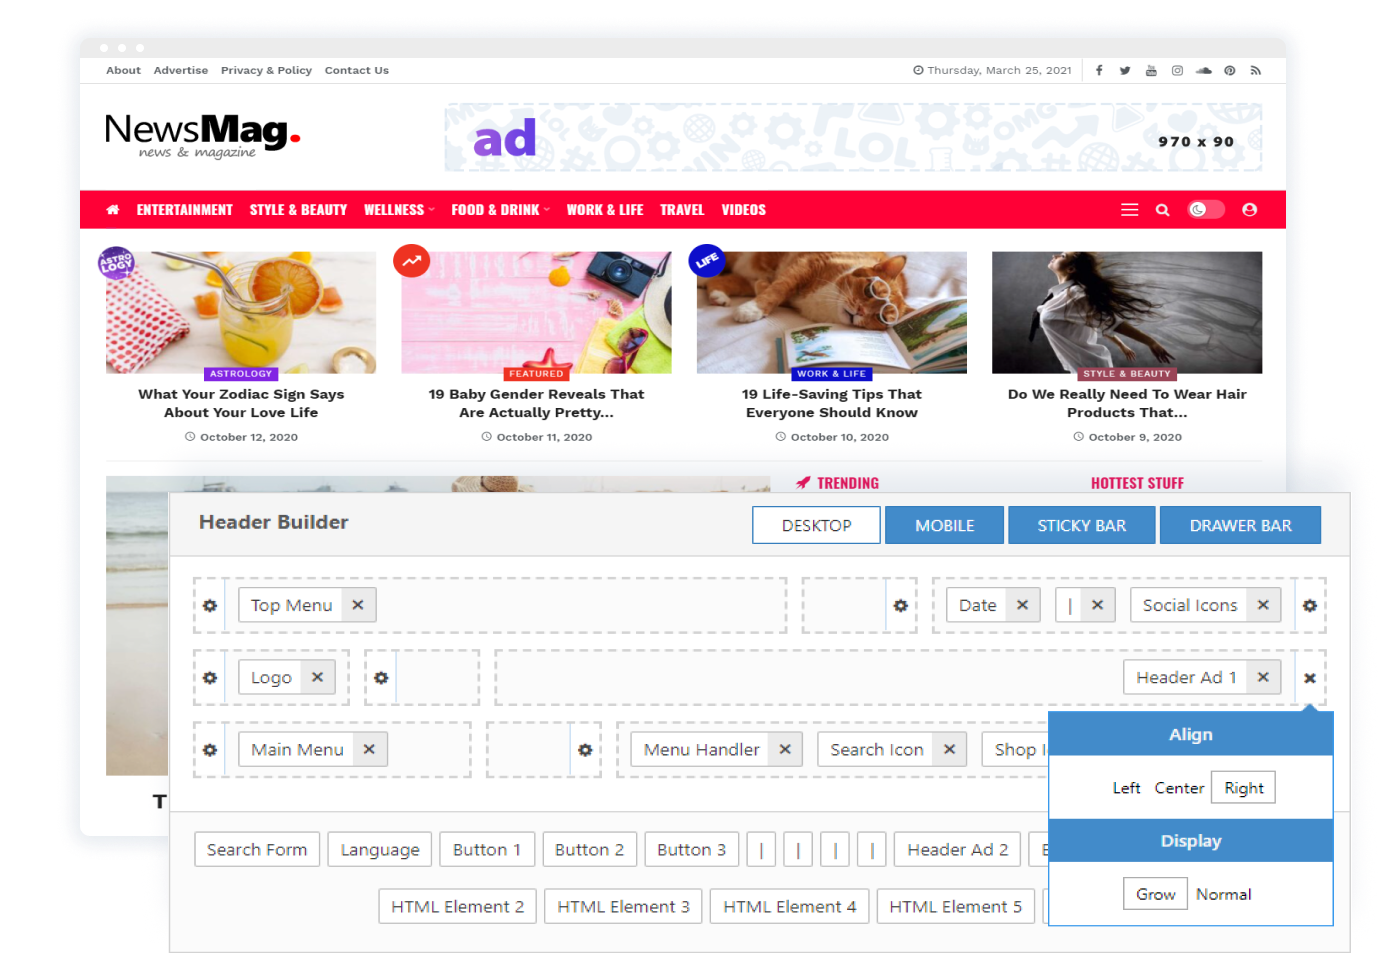The height and width of the screenshot is (955, 1400).
Task: Select Right alignment option
Action: 1244,788
